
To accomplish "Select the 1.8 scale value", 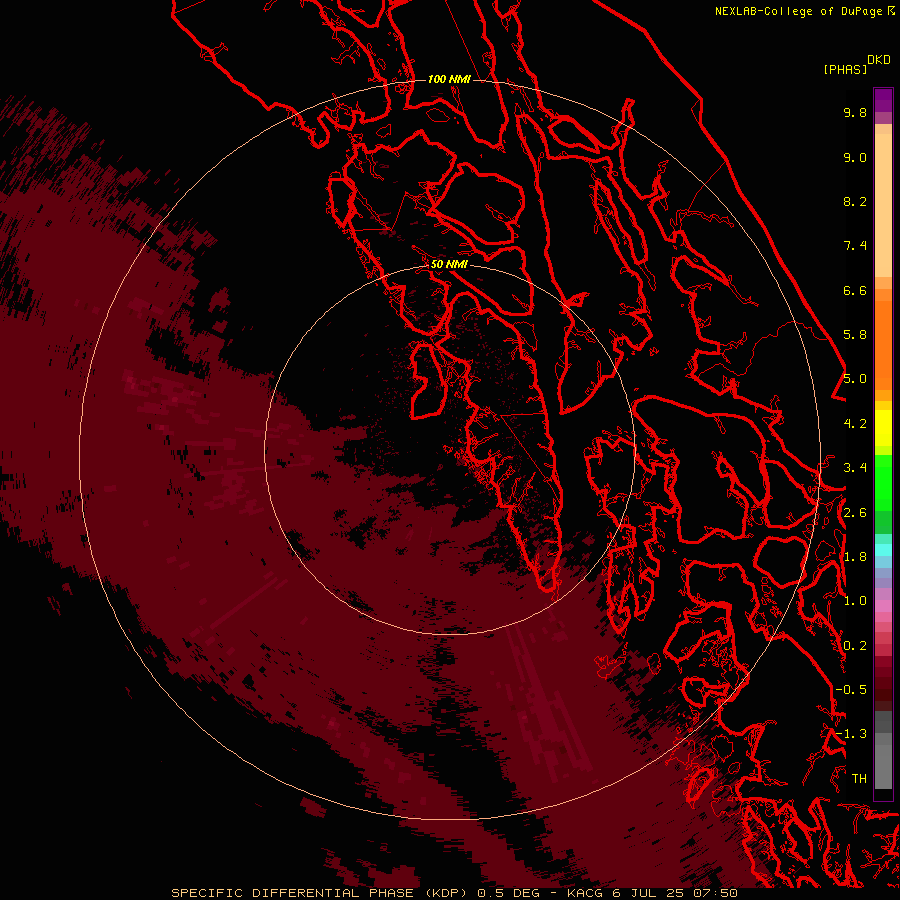I will coord(855,557).
